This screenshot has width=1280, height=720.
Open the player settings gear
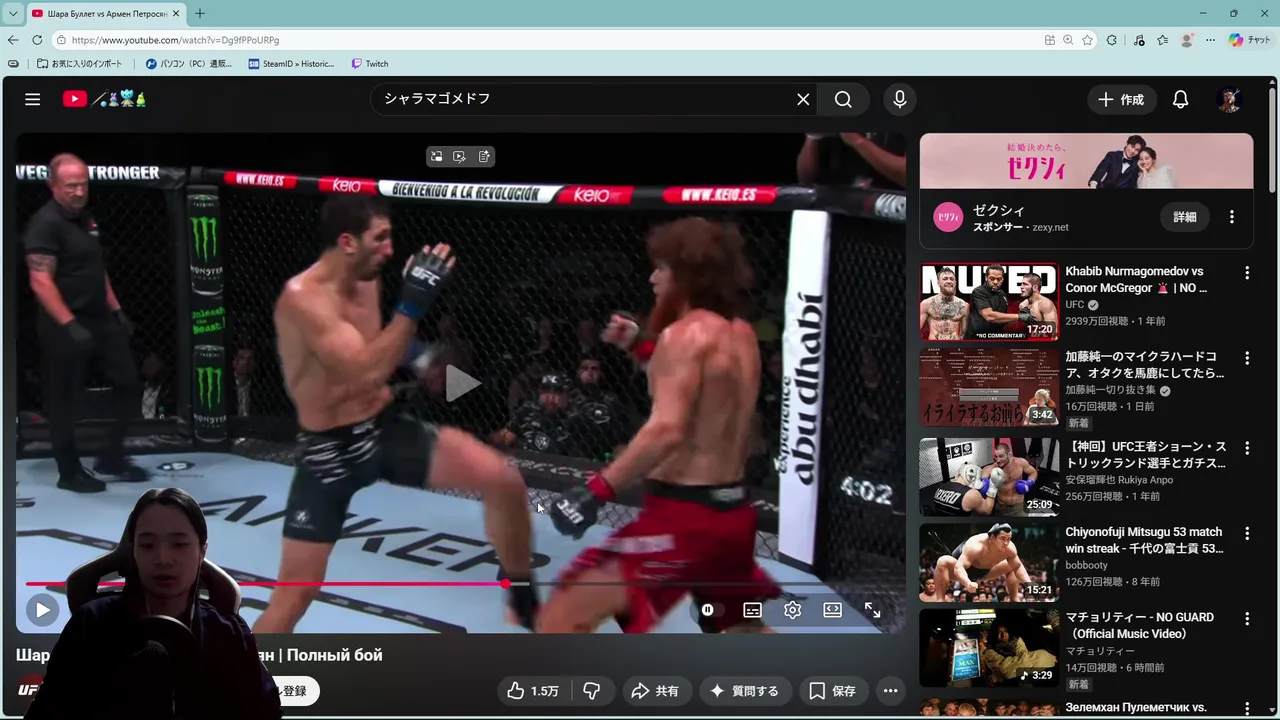pos(793,610)
